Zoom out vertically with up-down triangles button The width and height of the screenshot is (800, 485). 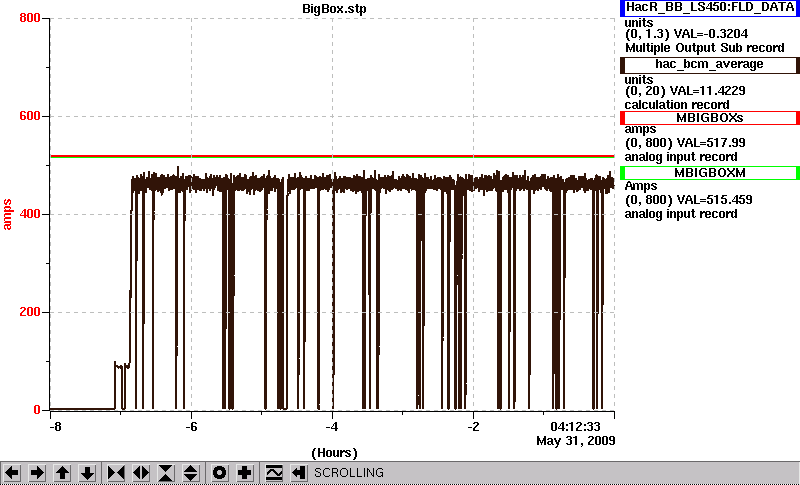click(191, 473)
